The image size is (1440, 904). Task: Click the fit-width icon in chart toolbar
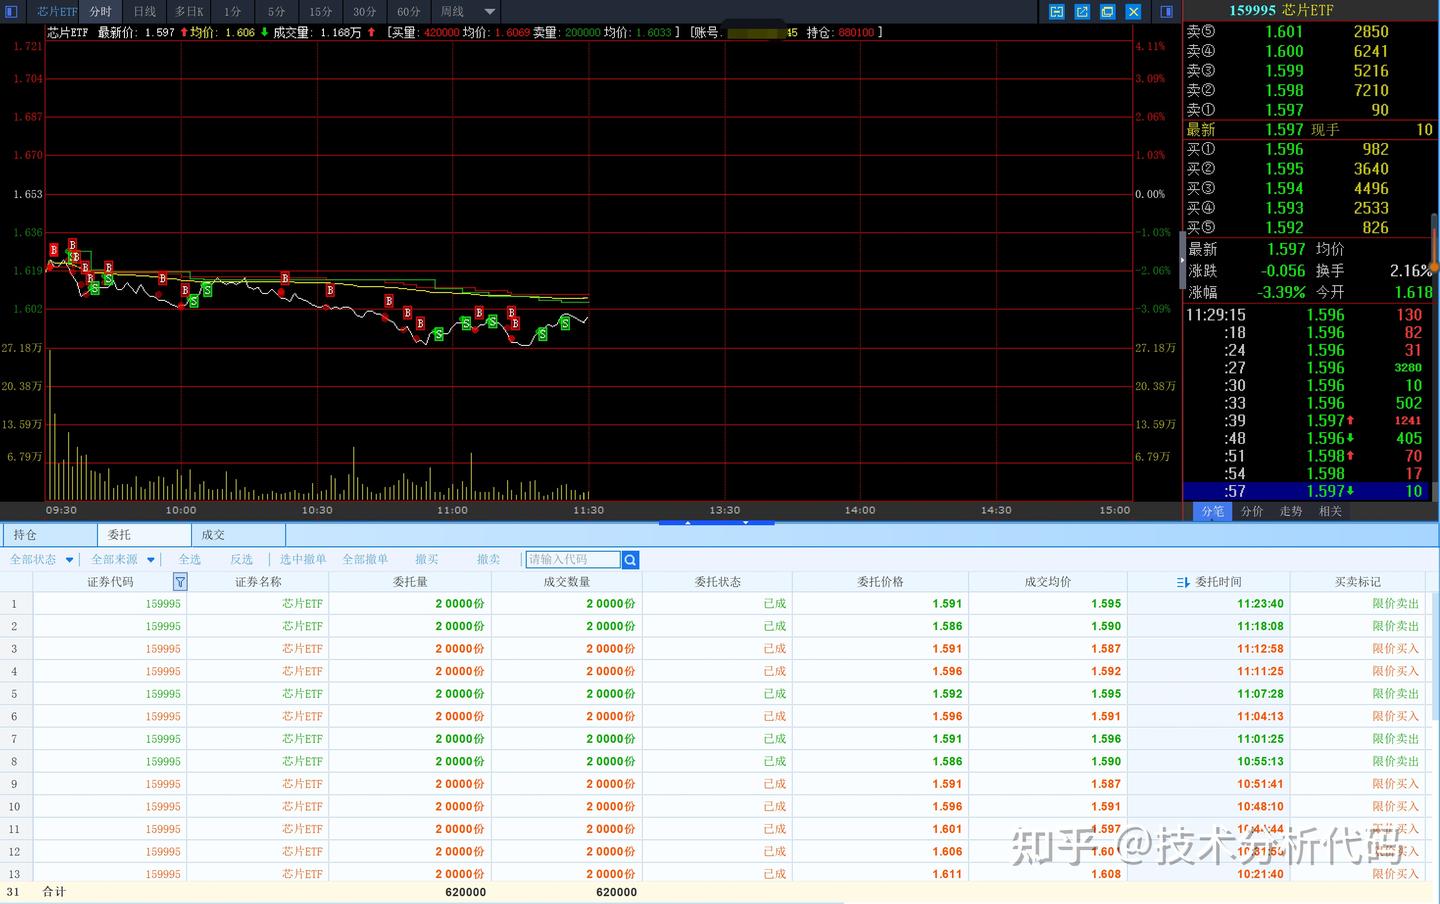click(x=1057, y=12)
